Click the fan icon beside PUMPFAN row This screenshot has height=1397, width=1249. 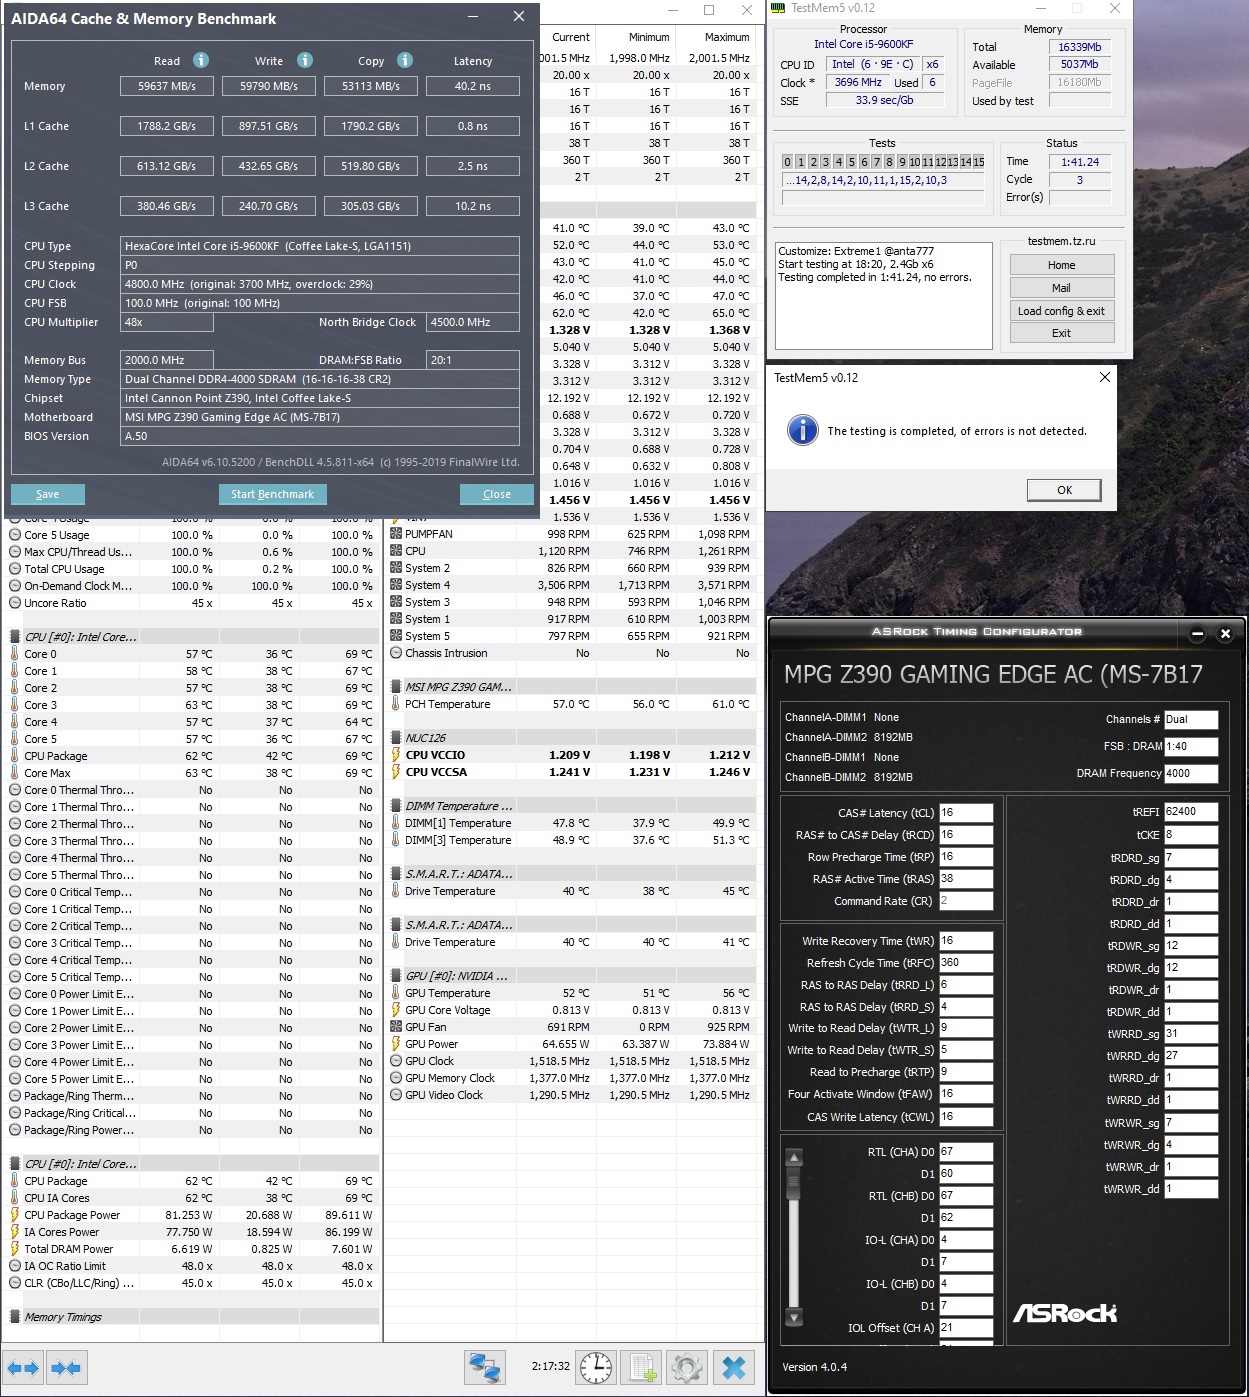click(396, 534)
